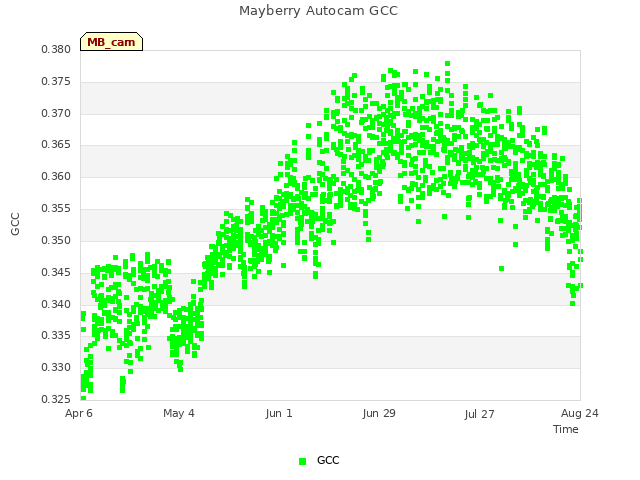Click the 0.355 y-axis value

56,208
